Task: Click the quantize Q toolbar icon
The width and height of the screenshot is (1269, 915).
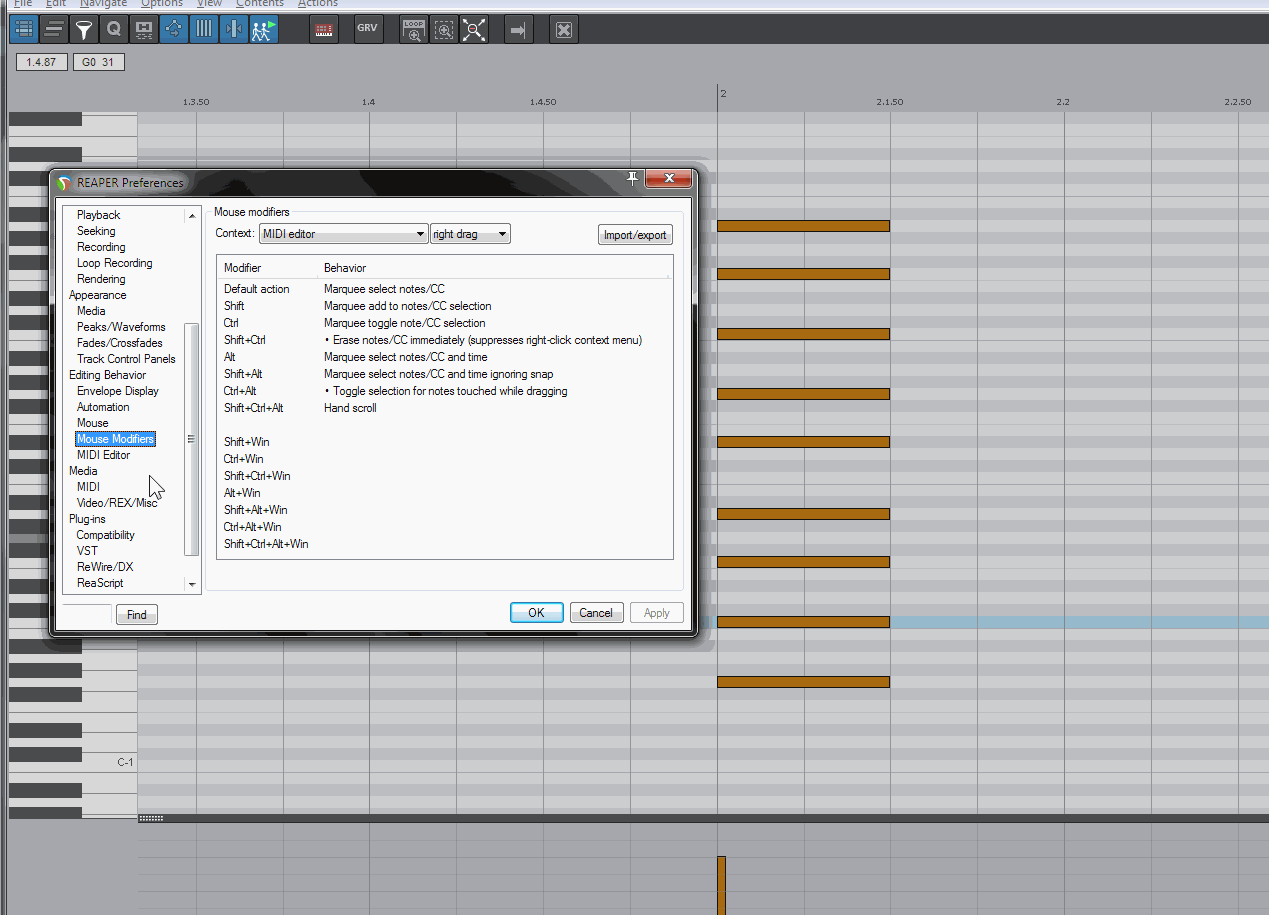Action: click(114, 30)
